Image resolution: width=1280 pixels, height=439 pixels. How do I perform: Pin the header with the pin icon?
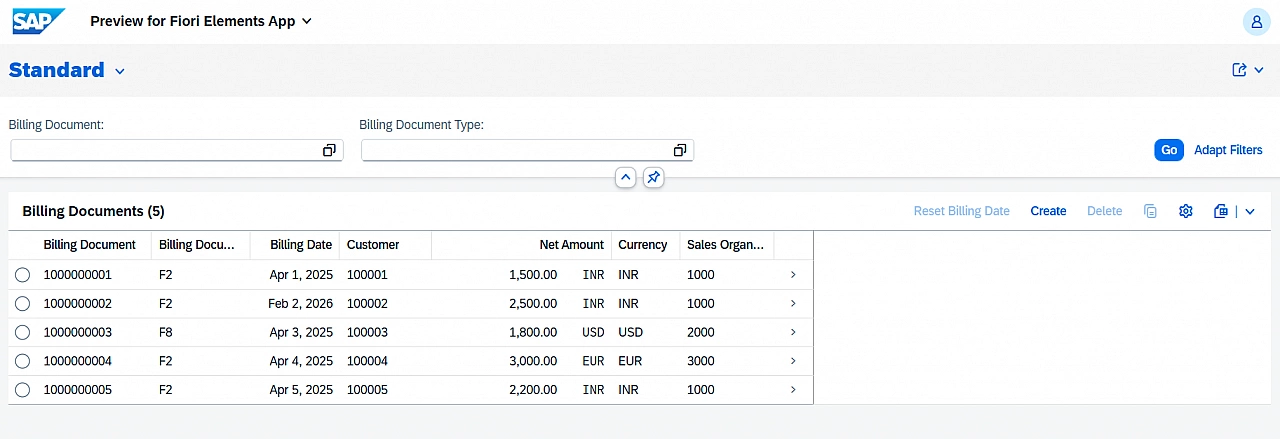pos(653,177)
